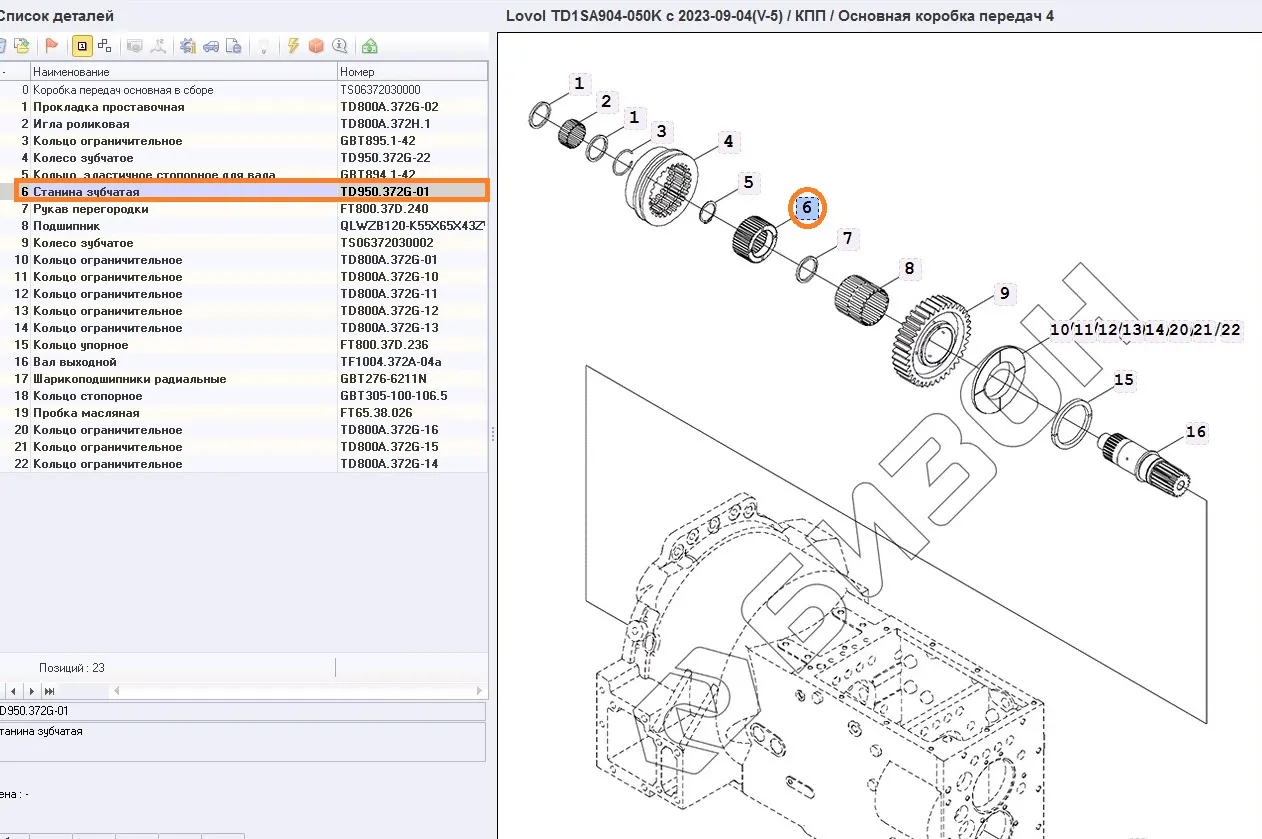Click the green money house icon
The image size is (1262, 839).
pyautogui.click(x=370, y=46)
